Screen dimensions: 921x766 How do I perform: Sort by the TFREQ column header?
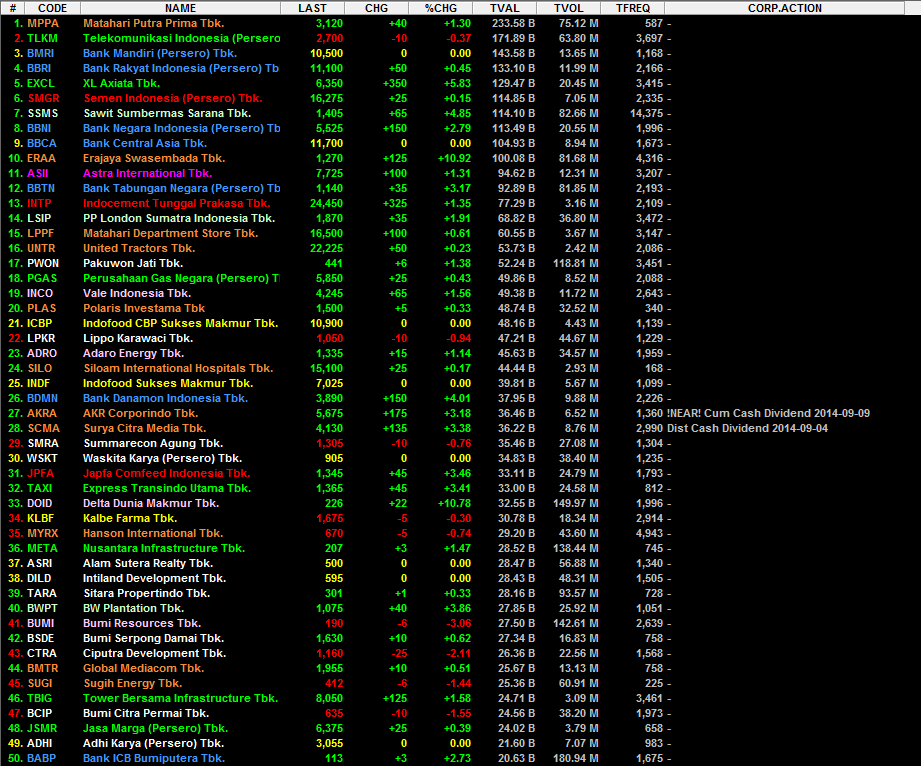coord(633,8)
